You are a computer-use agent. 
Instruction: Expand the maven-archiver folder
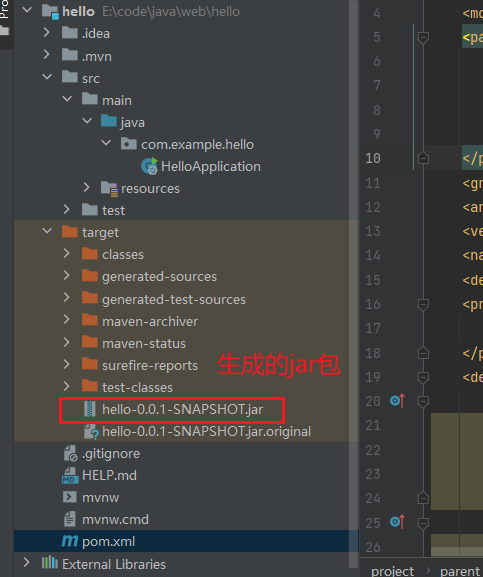(x=67, y=319)
